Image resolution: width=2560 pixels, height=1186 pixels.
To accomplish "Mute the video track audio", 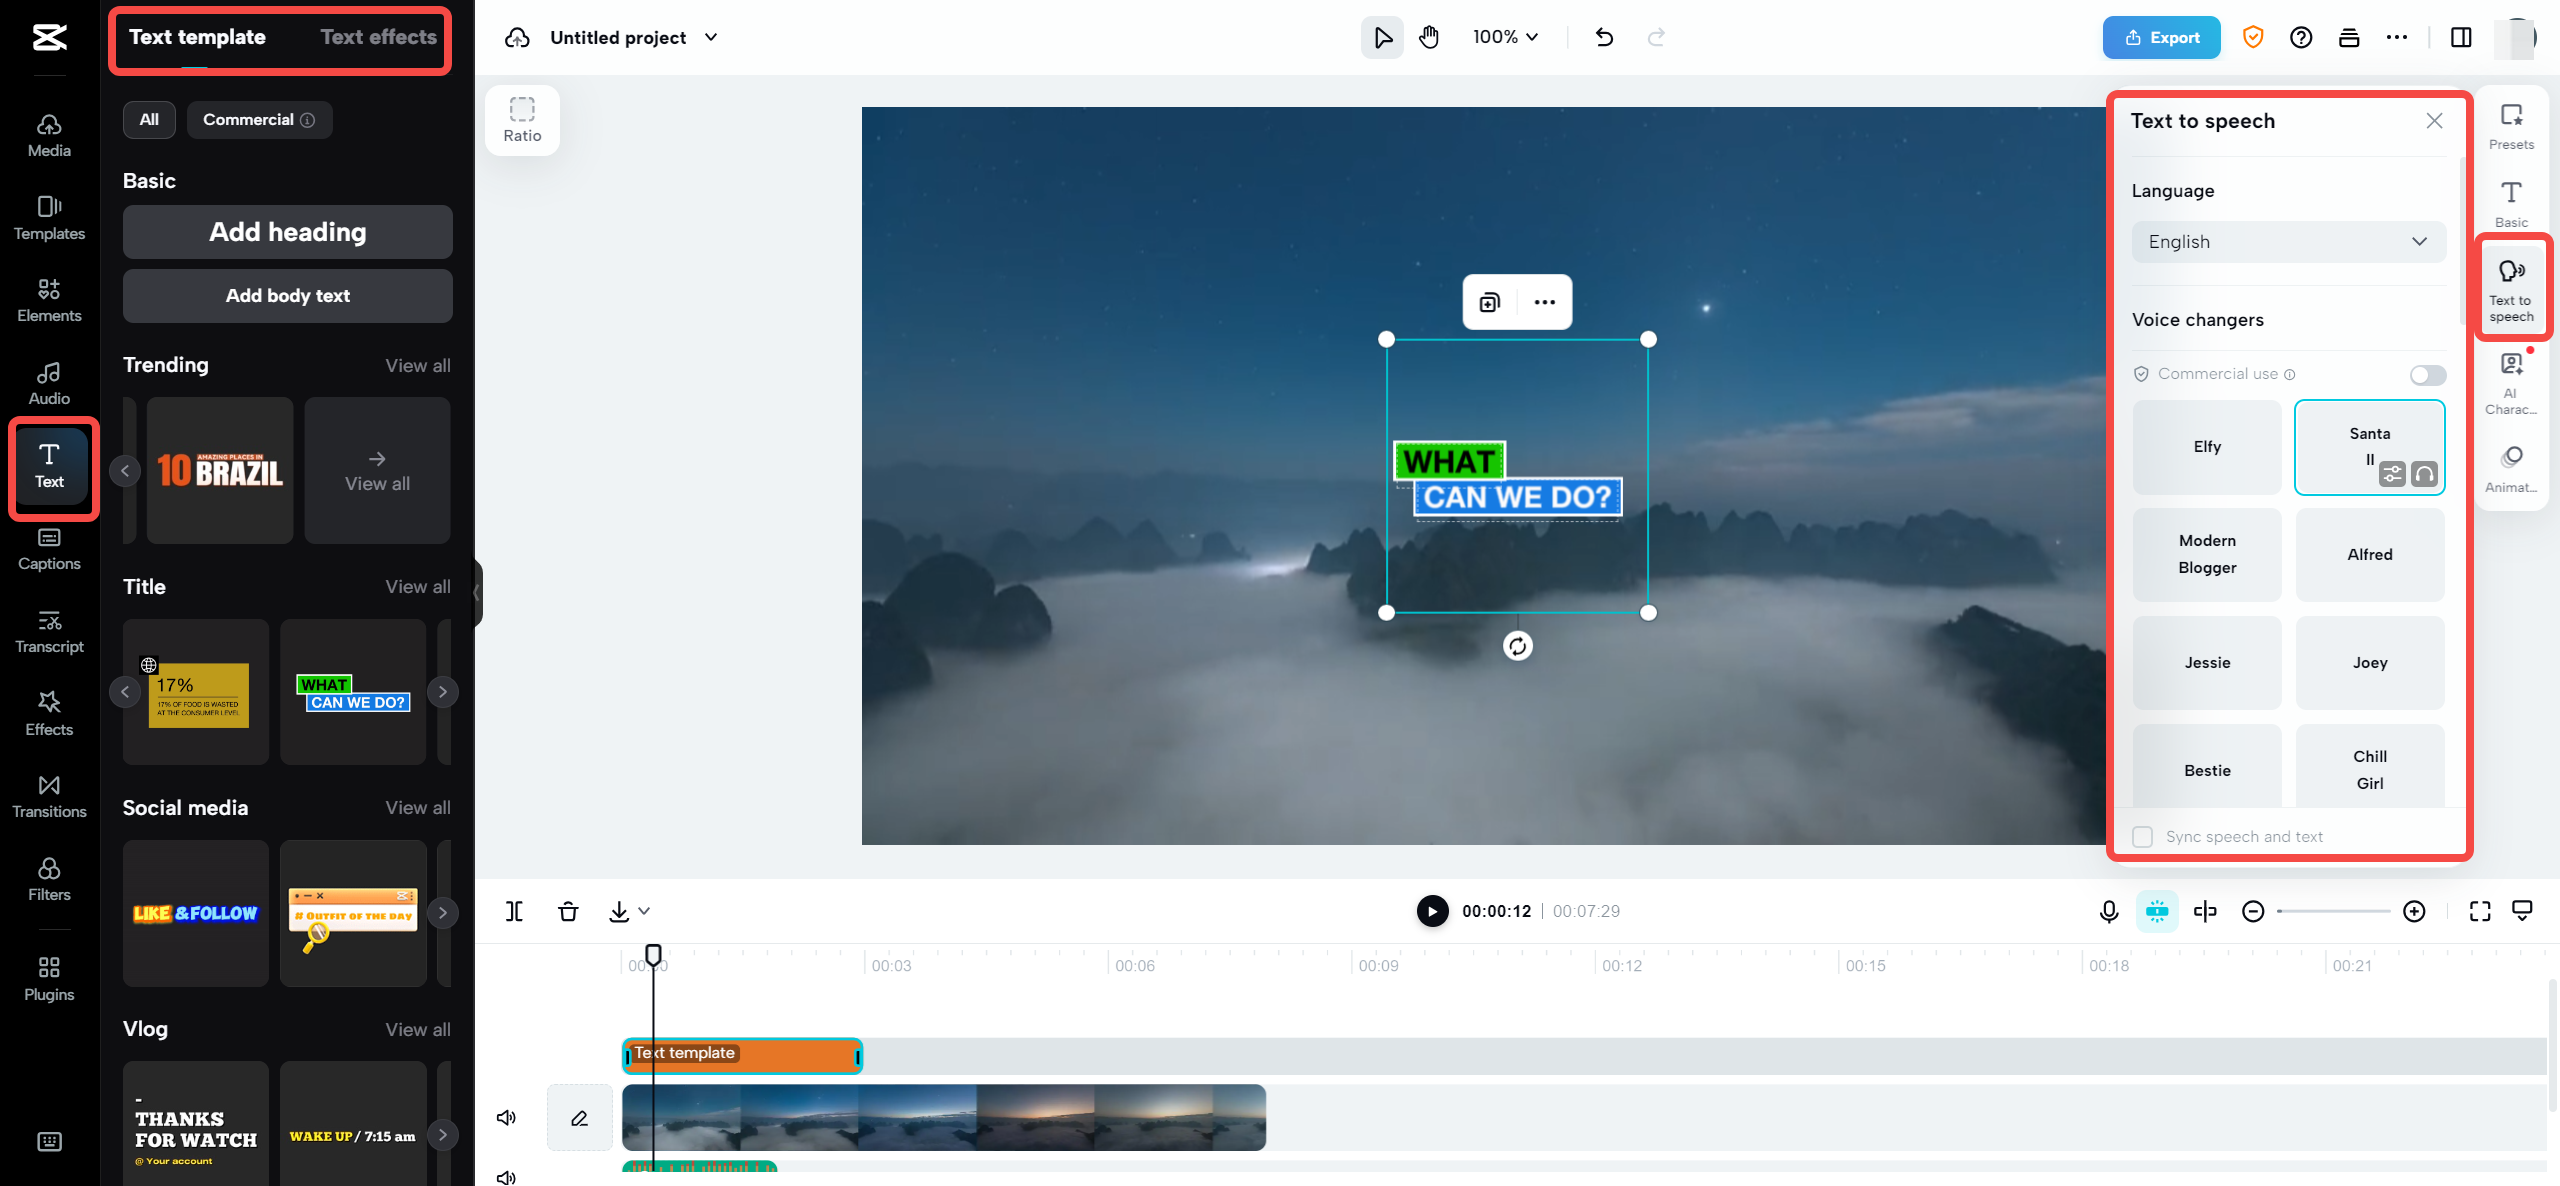I will tap(506, 1117).
